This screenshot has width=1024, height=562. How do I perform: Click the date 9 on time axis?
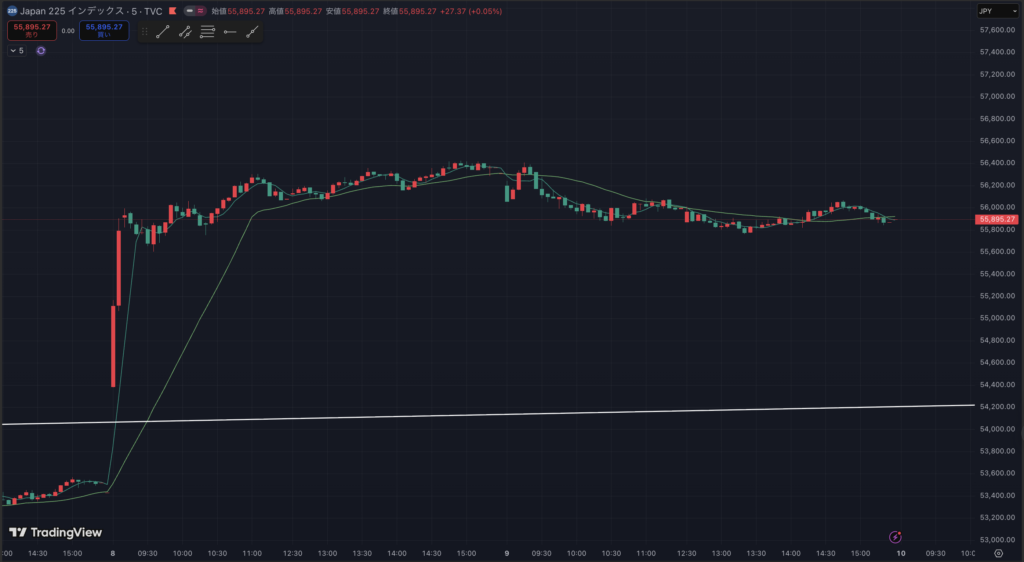(508, 553)
